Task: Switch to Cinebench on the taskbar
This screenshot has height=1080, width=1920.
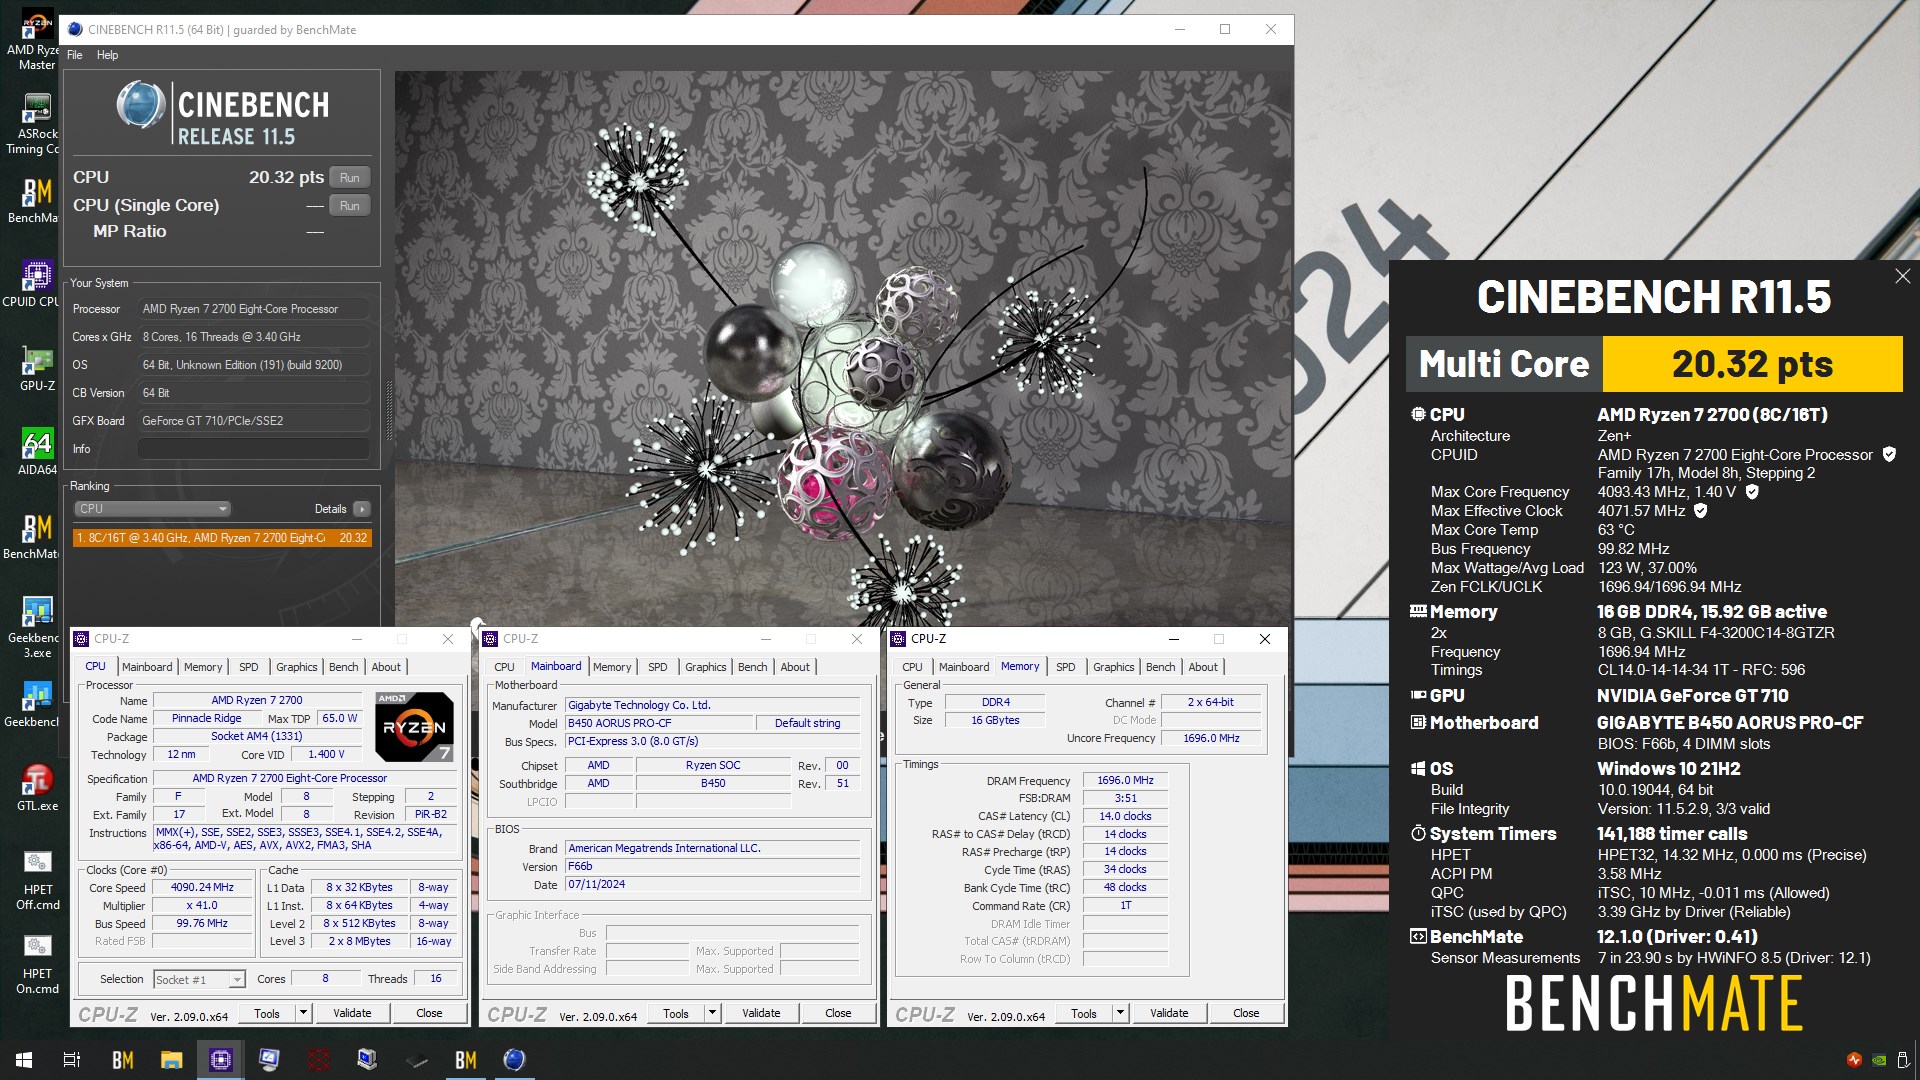Action: click(x=514, y=1060)
